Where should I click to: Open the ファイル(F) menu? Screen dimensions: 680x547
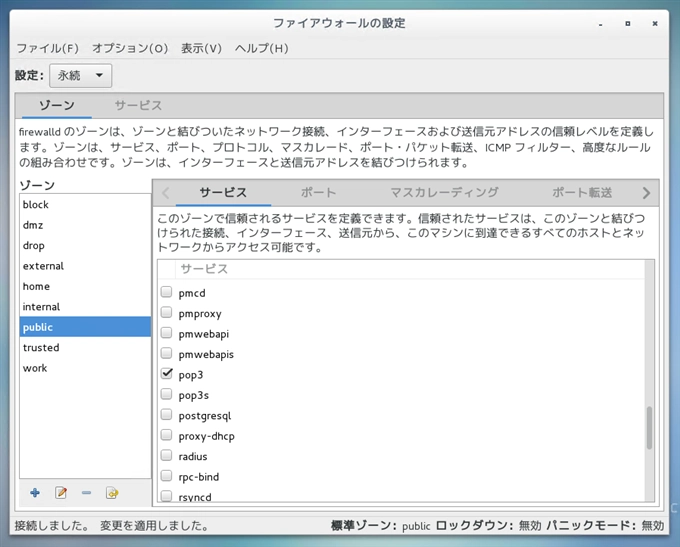pyautogui.click(x=48, y=48)
